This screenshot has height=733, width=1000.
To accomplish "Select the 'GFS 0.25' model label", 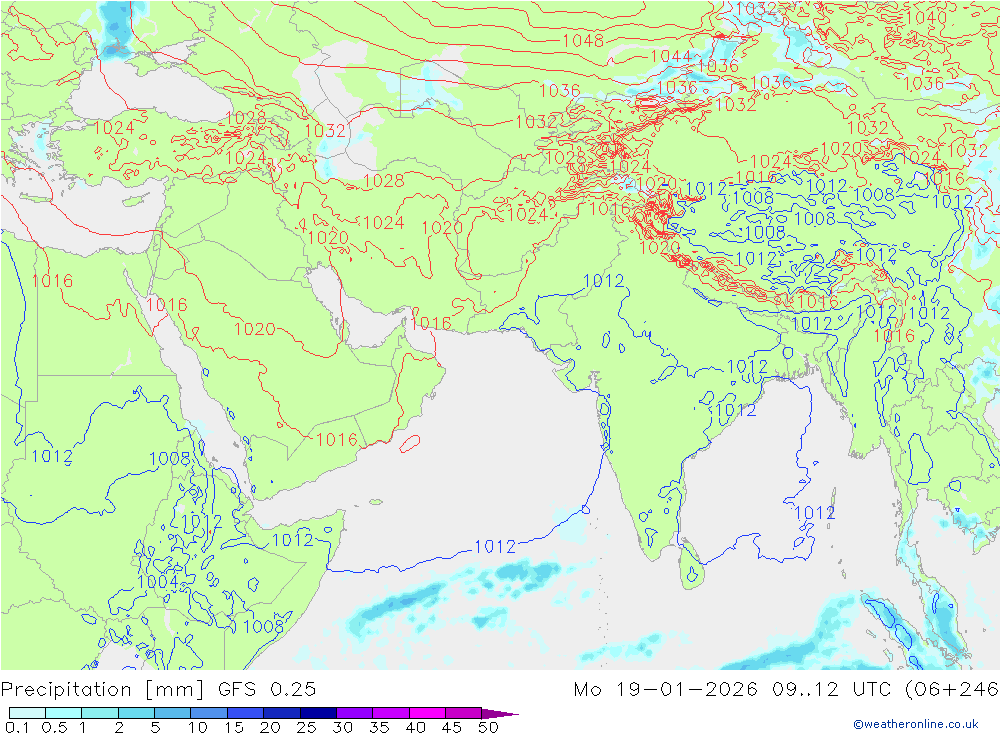I will tap(267, 690).
